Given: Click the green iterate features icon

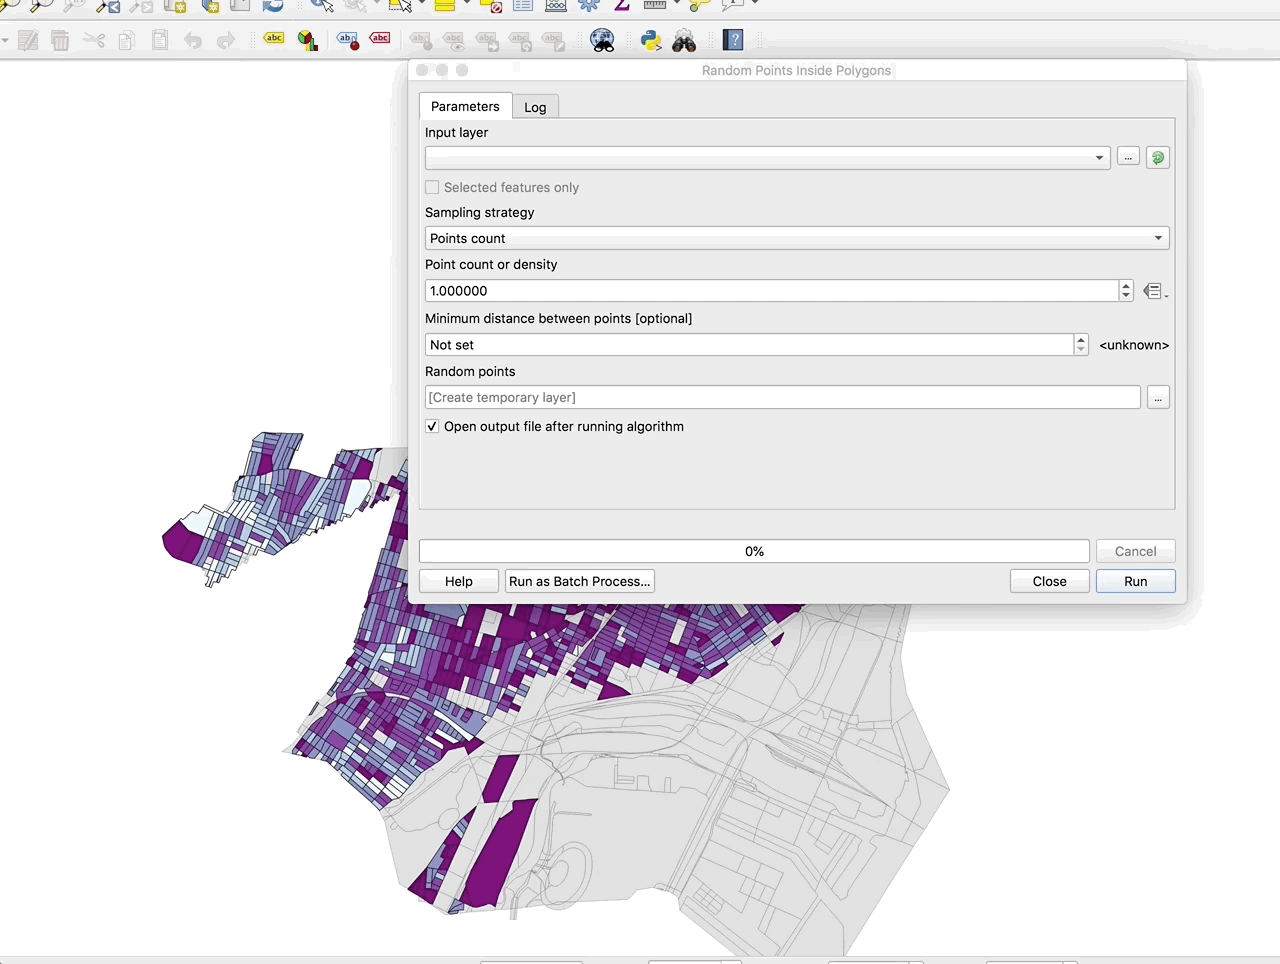Looking at the screenshot, I should tap(1158, 158).
